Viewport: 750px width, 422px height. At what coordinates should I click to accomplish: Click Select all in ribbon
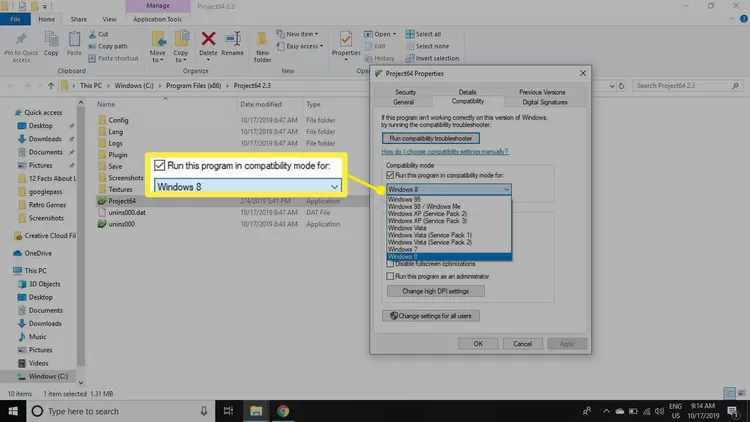click(x=423, y=34)
